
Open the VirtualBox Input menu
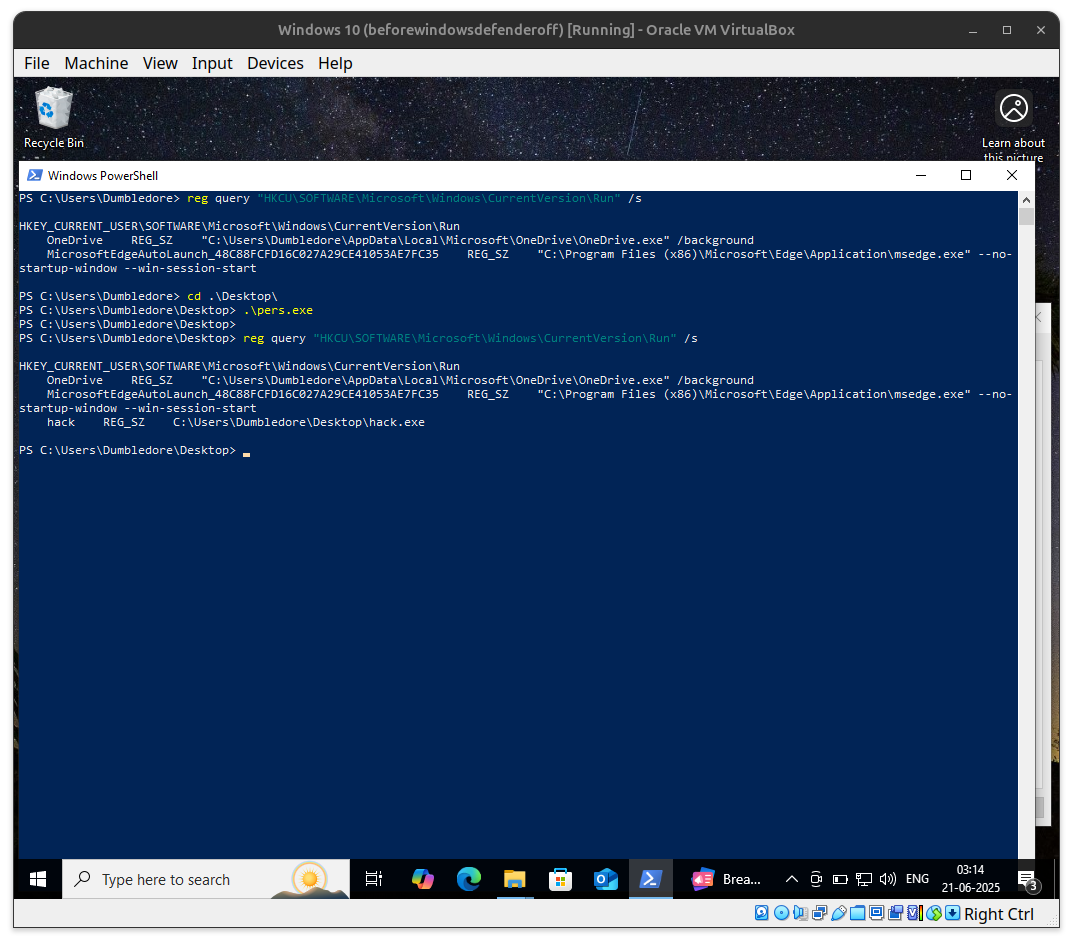(212, 63)
